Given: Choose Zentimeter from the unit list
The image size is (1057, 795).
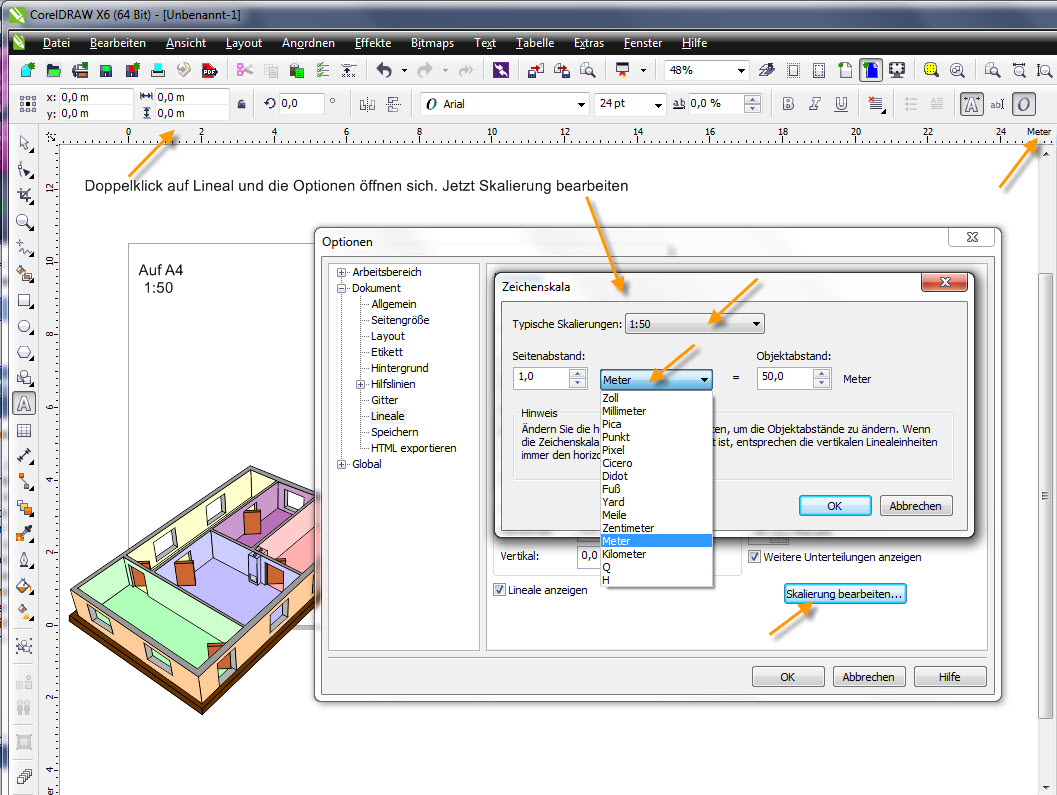Looking at the screenshot, I should [x=656, y=528].
